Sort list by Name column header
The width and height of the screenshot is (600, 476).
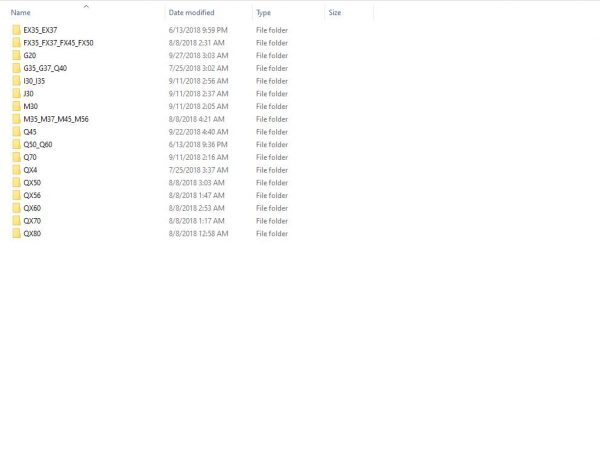coord(21,13)
